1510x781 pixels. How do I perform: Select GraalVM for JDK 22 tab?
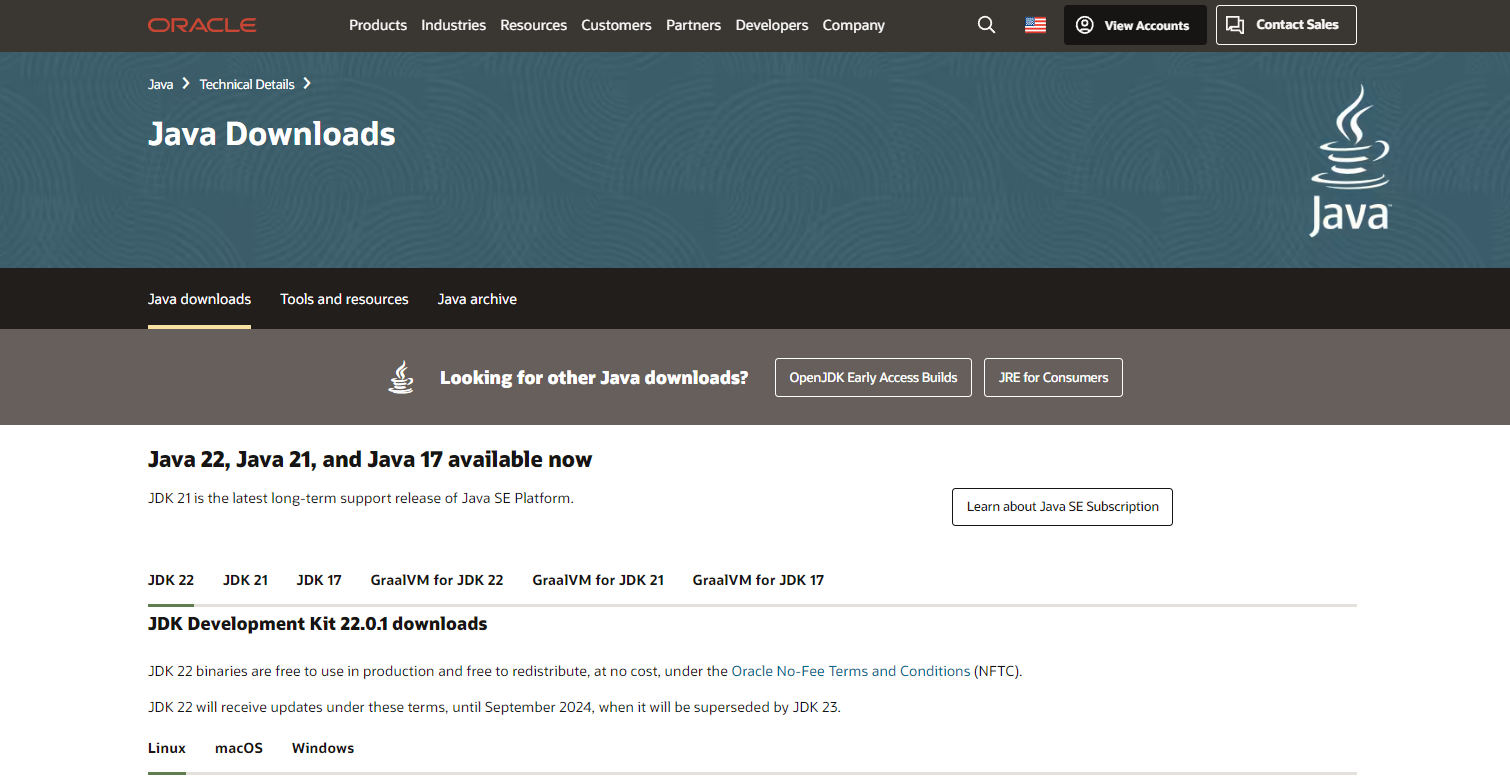tap(437, 580)
